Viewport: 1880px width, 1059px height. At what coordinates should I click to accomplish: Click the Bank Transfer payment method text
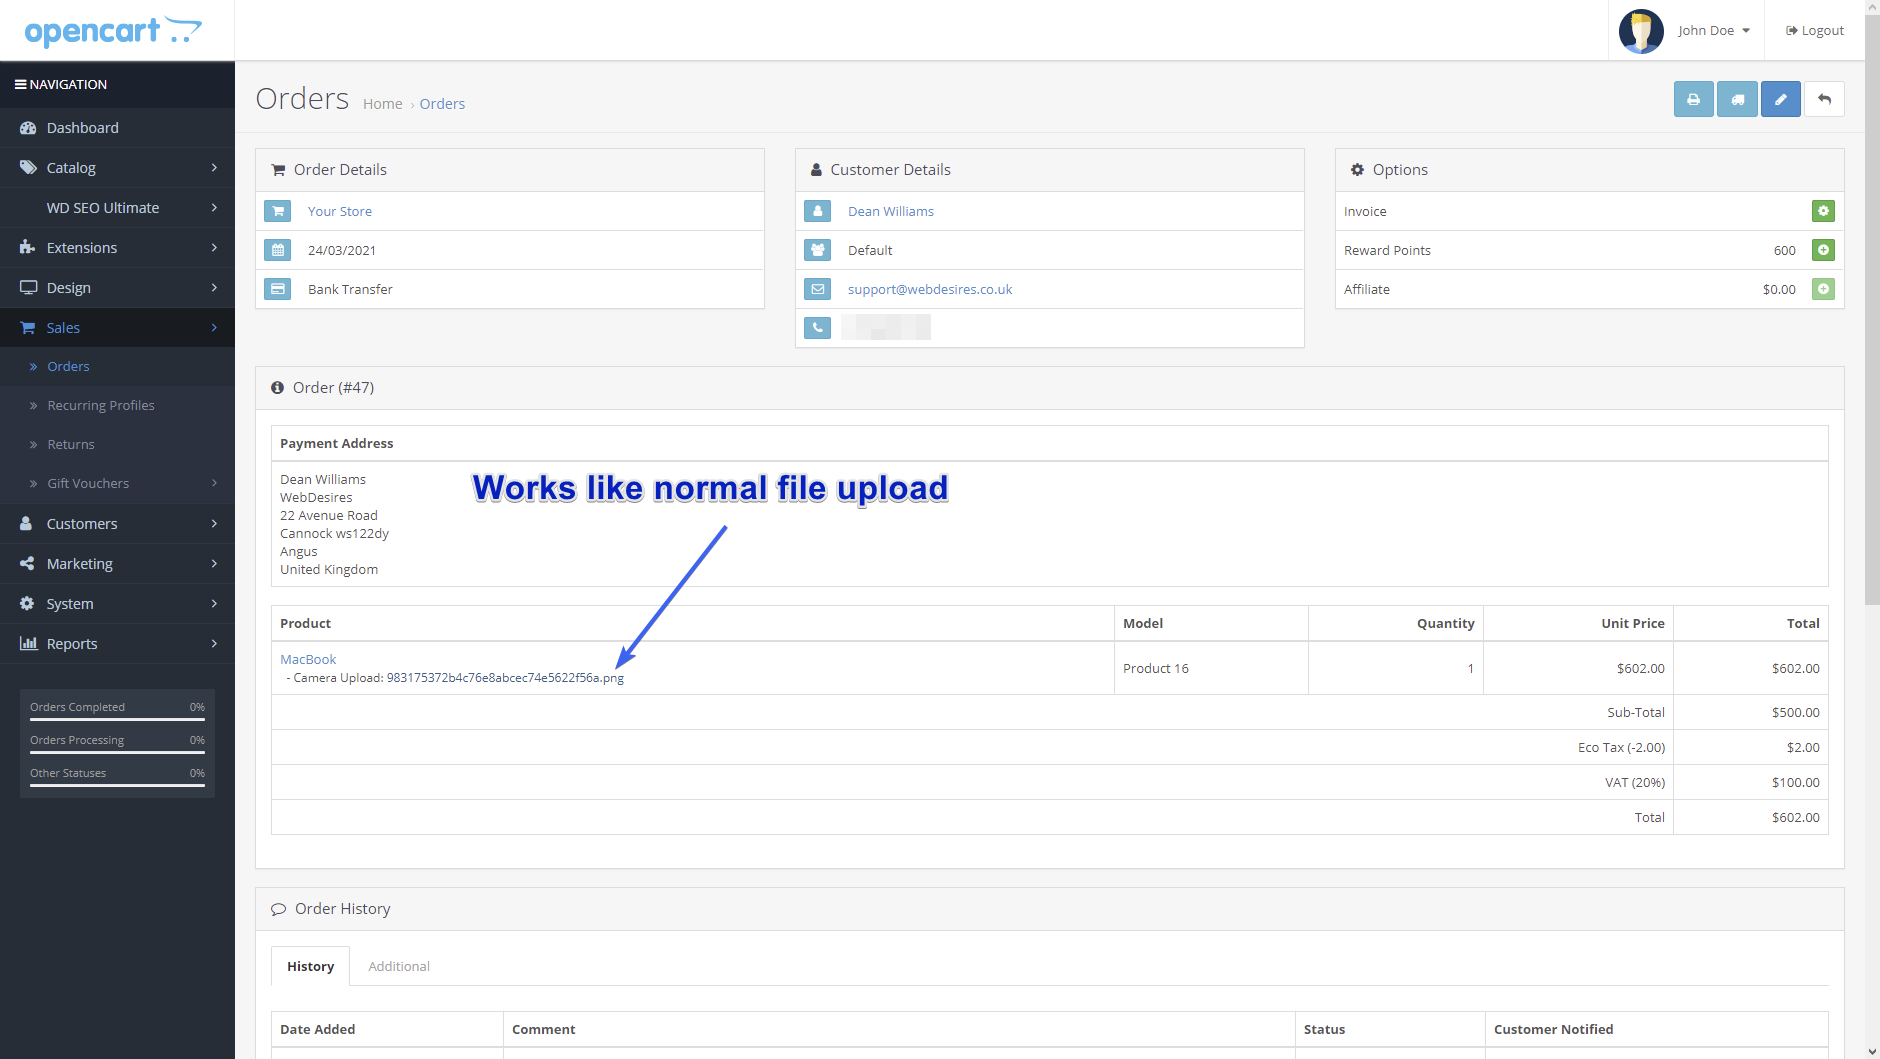[x=350, y=289]
